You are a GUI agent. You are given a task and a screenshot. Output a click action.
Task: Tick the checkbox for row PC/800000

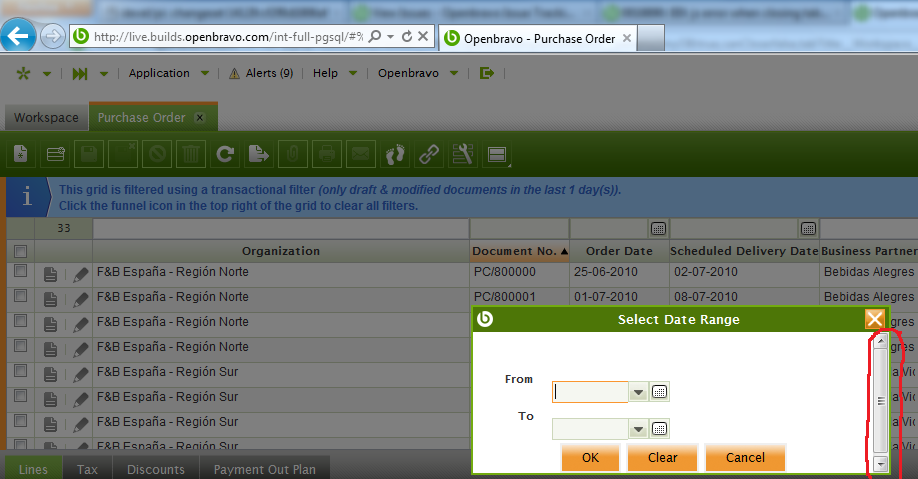coord(20,271)
